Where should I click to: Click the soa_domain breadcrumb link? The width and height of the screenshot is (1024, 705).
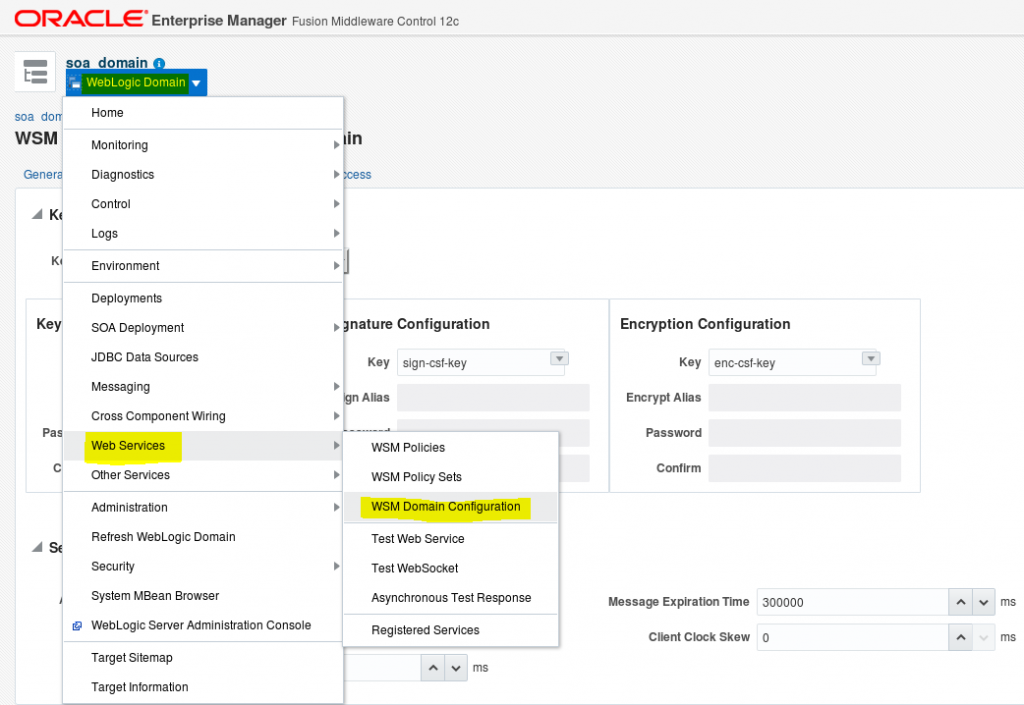39,117
